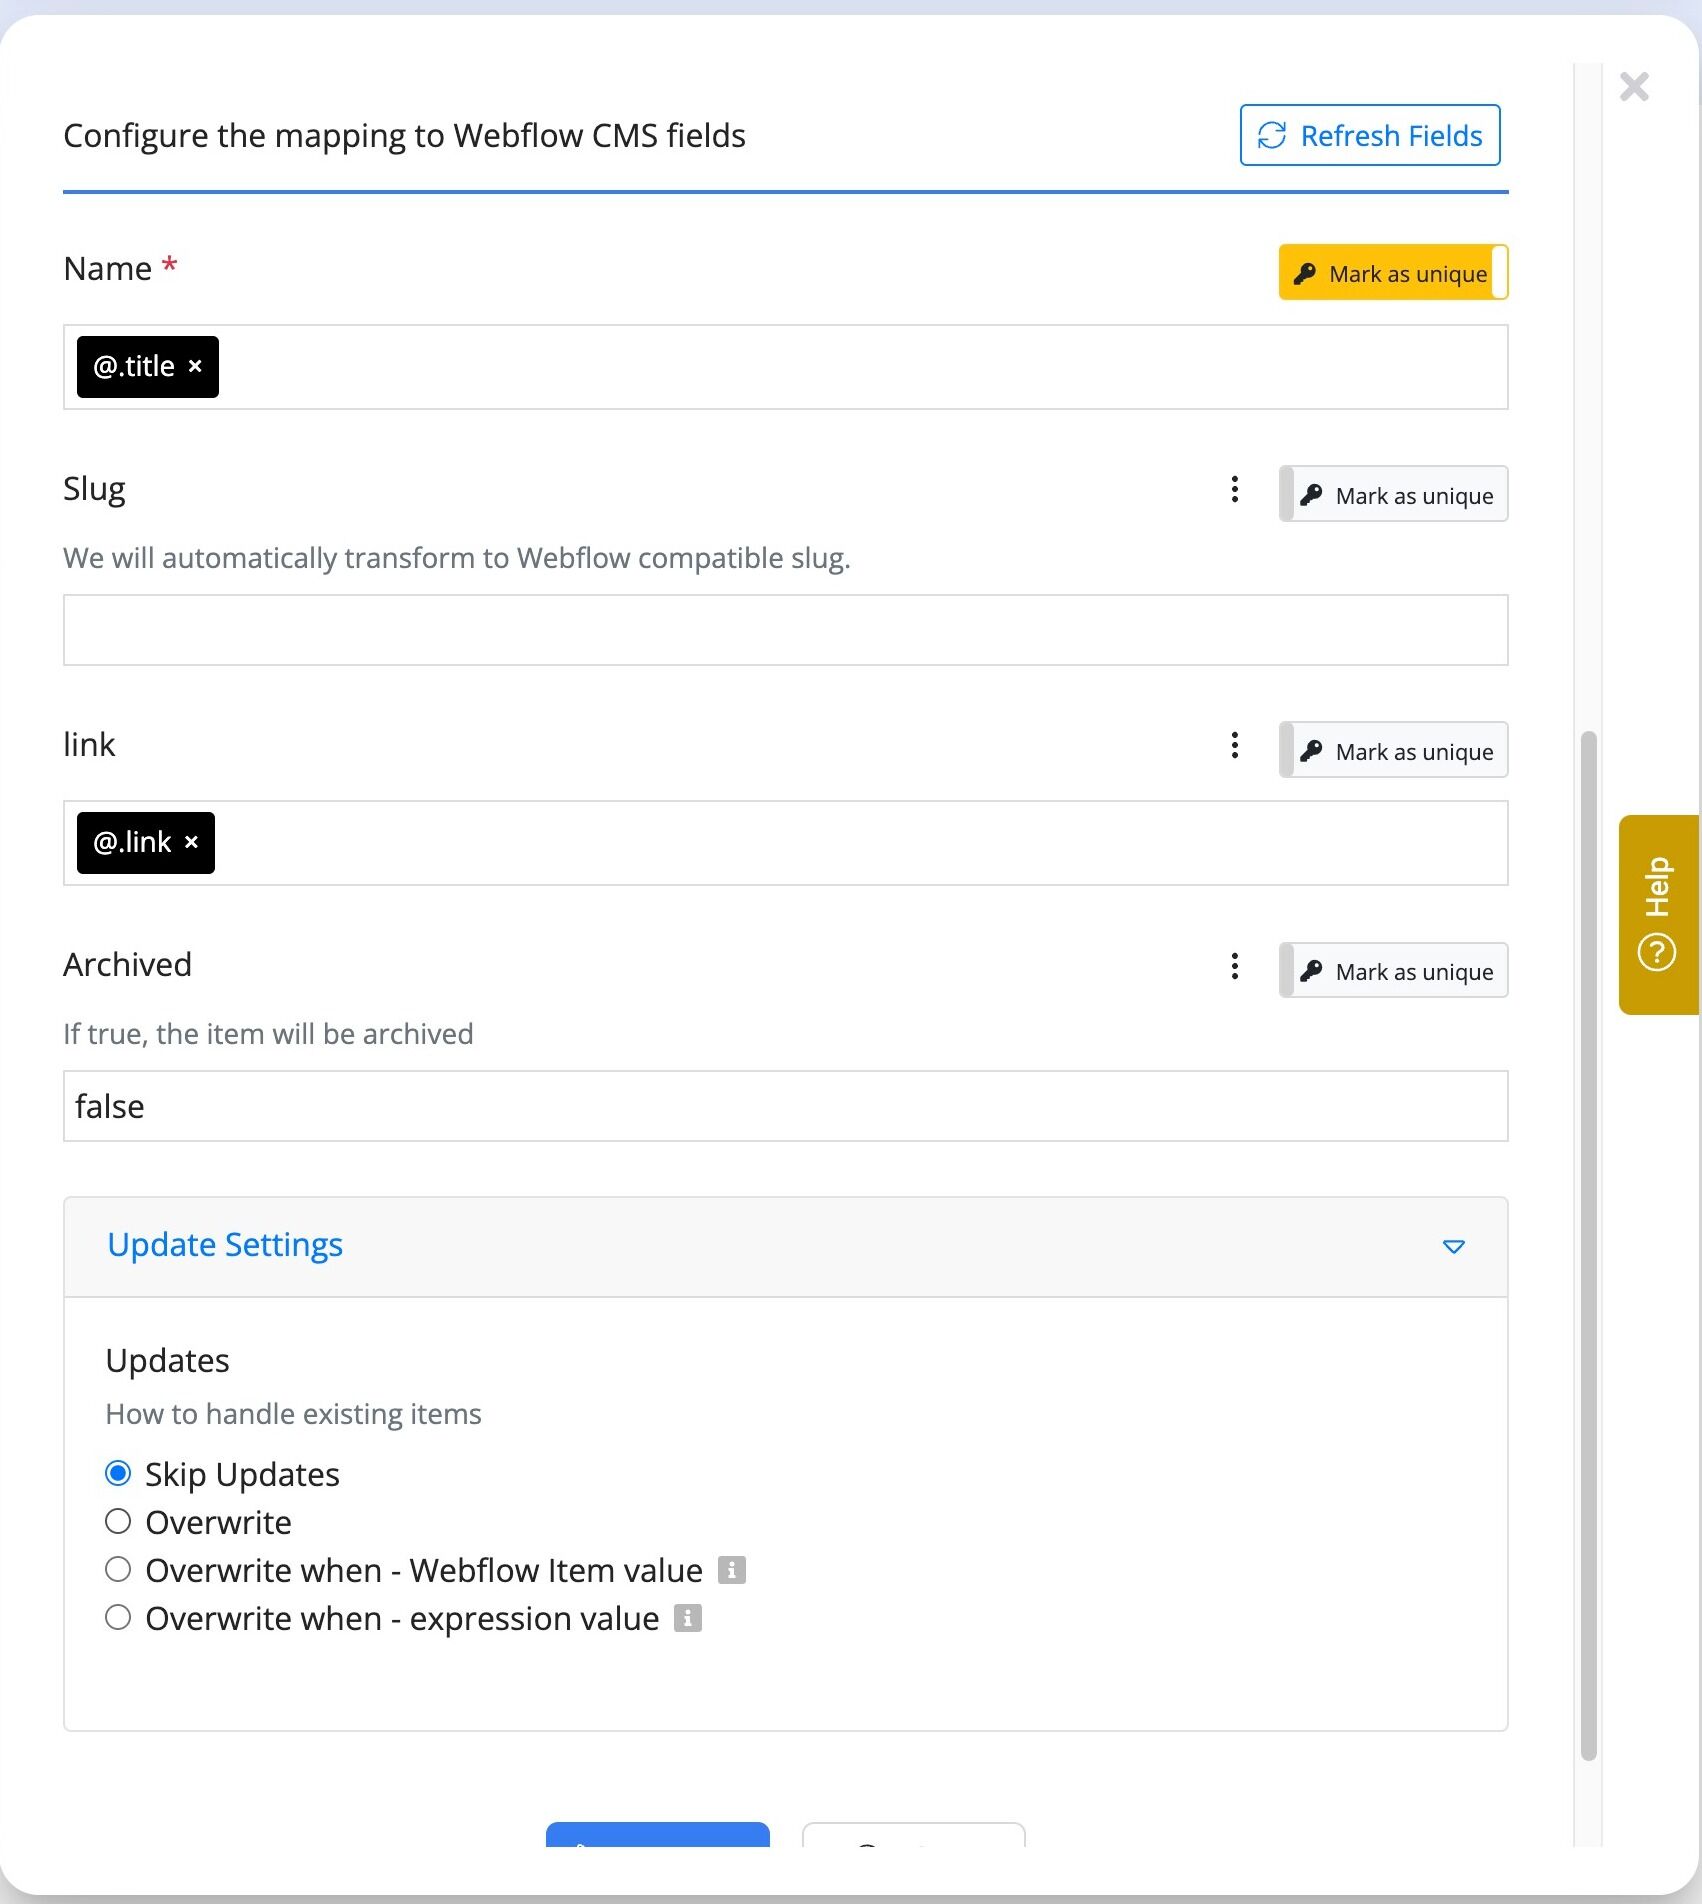Toggle Mark as unique for Archived
The width and height of the screenshot is (1702, 1904).
(1393, 971)
